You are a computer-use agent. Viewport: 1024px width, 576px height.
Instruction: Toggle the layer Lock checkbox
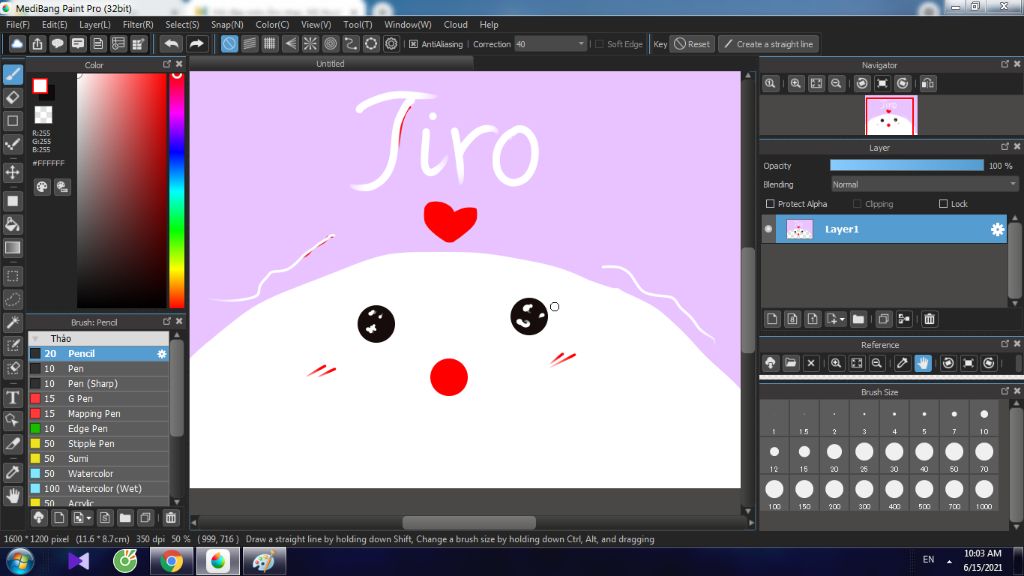coord(943,204)
